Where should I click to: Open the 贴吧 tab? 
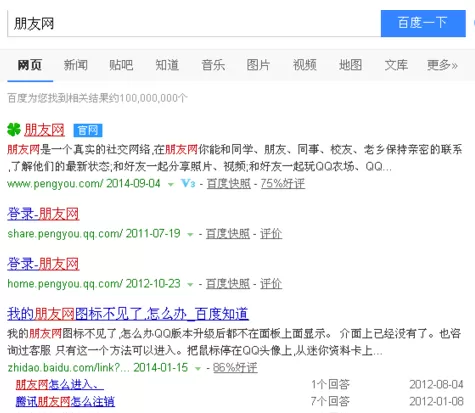[121, 65]
